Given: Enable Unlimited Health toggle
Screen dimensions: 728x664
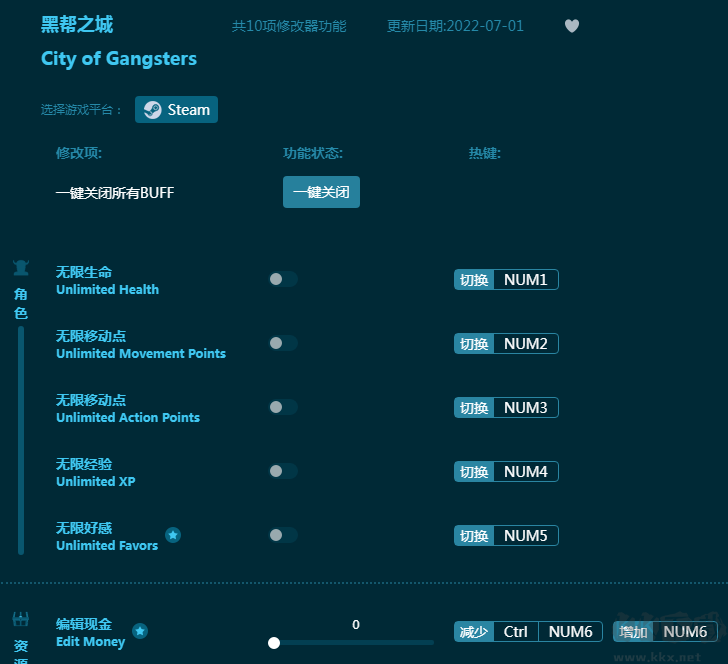Looking at the screenshot, I should 283,279.
